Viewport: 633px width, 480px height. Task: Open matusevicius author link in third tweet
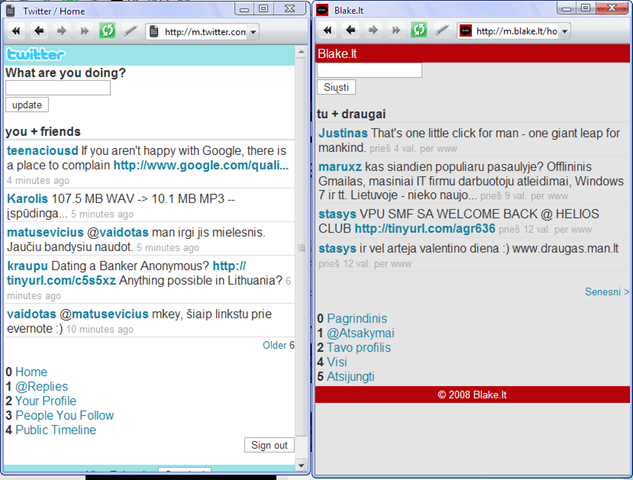[x=45, y=233]
